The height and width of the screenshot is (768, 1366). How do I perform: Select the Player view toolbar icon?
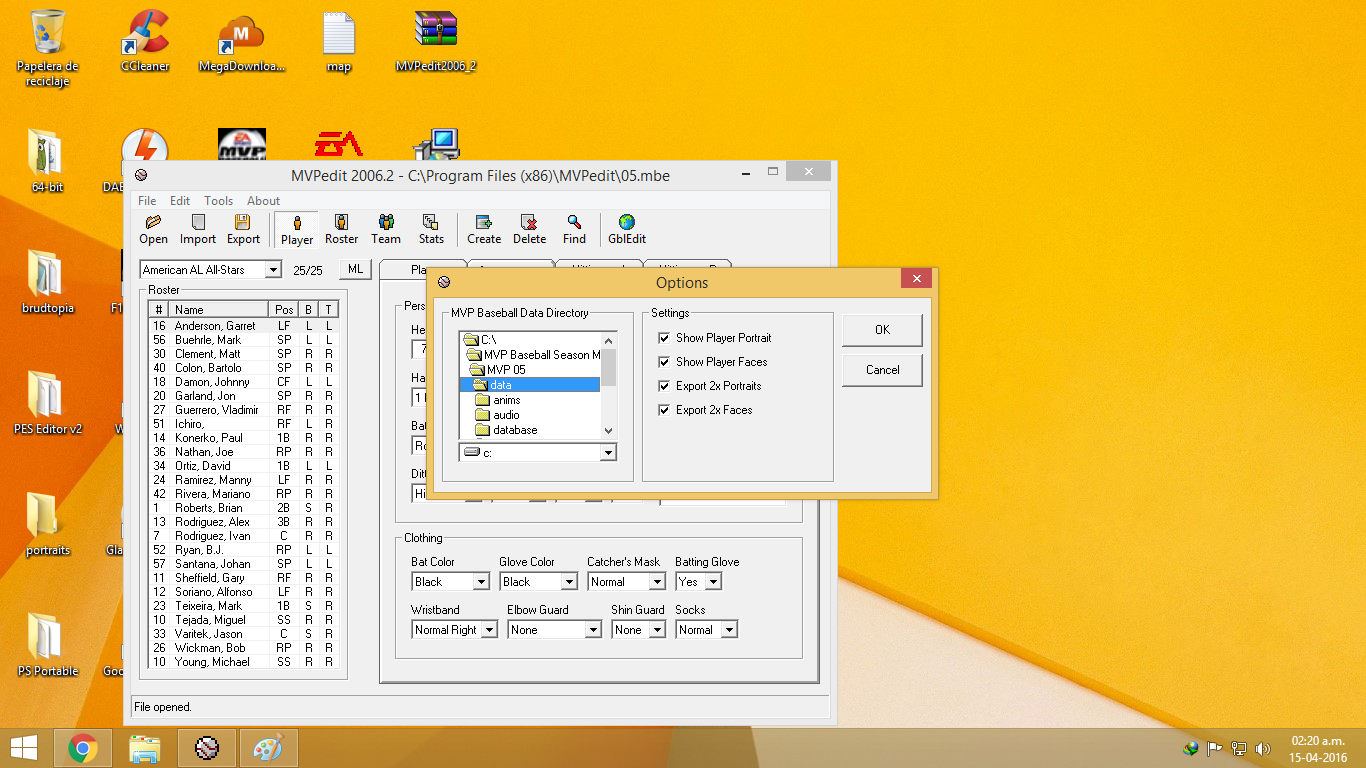297,229
